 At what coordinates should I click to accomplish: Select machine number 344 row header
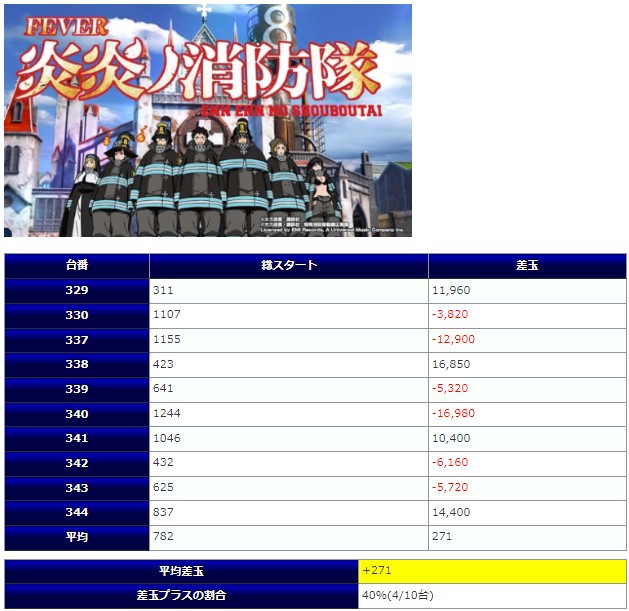(x=77, y=513)
